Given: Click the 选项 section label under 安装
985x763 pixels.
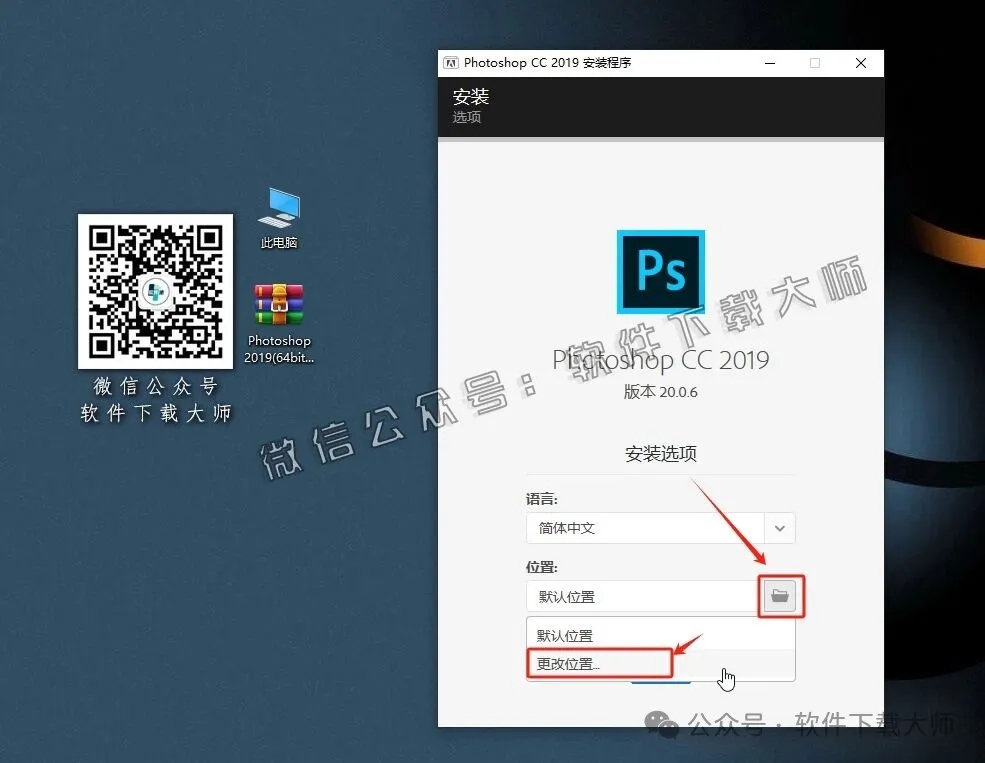Looking at the screenshot, I should (x=466, y=116).
